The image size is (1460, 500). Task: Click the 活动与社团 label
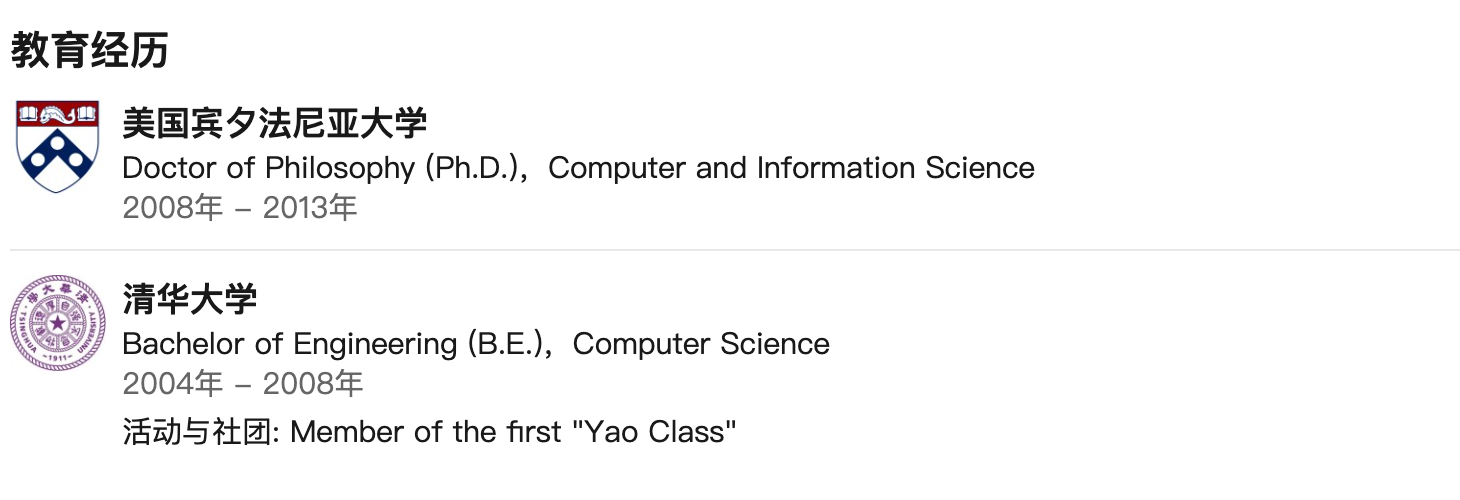pos(205,432)
